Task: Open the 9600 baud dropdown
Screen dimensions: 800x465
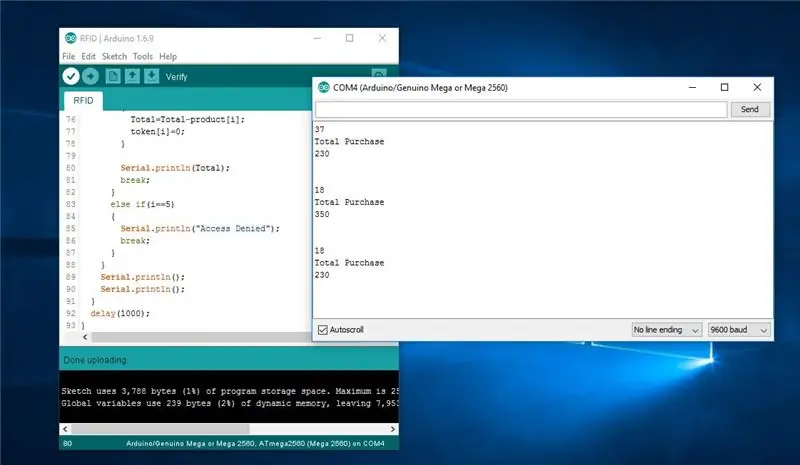Action: click(739, 330)
